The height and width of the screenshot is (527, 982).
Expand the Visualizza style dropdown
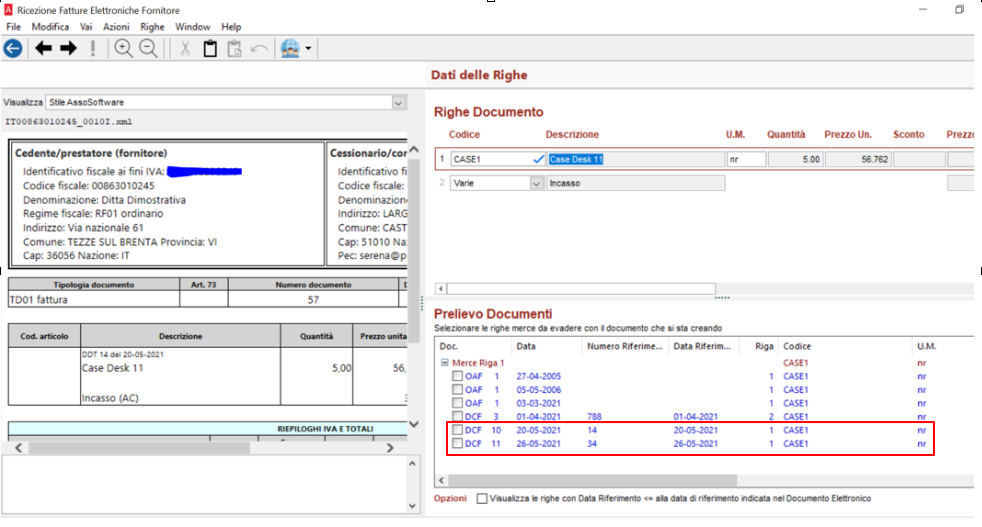click(x=398, y=102)
